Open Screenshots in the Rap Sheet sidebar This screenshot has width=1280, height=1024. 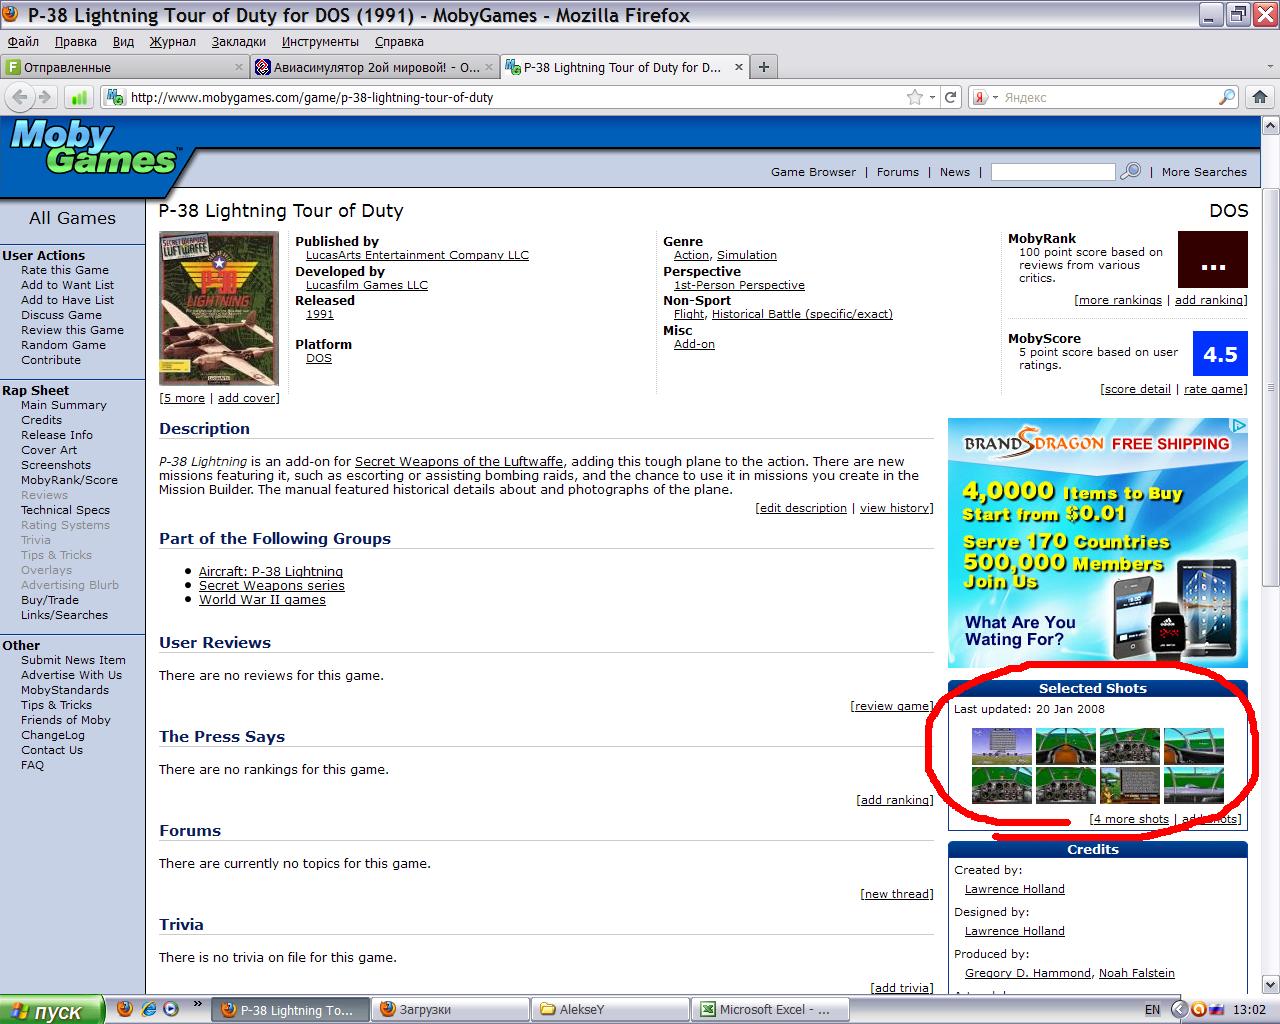point(56,465)
